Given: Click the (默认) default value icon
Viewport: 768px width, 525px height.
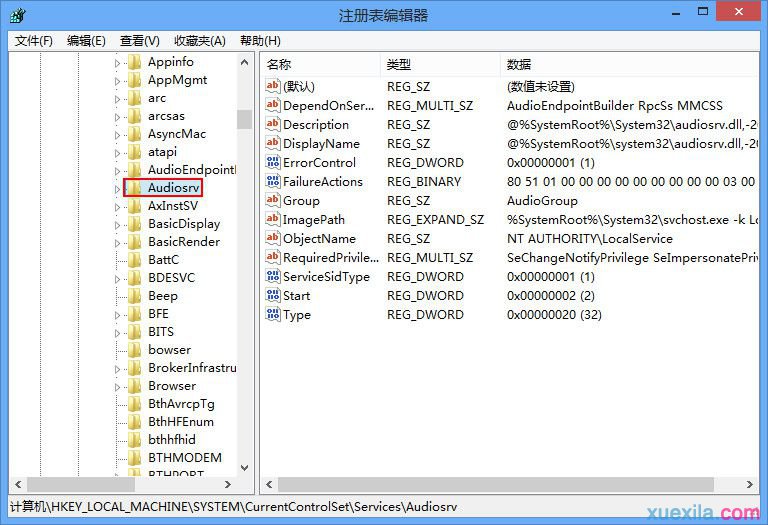Looking at the screenshot, I should (272, 86).
